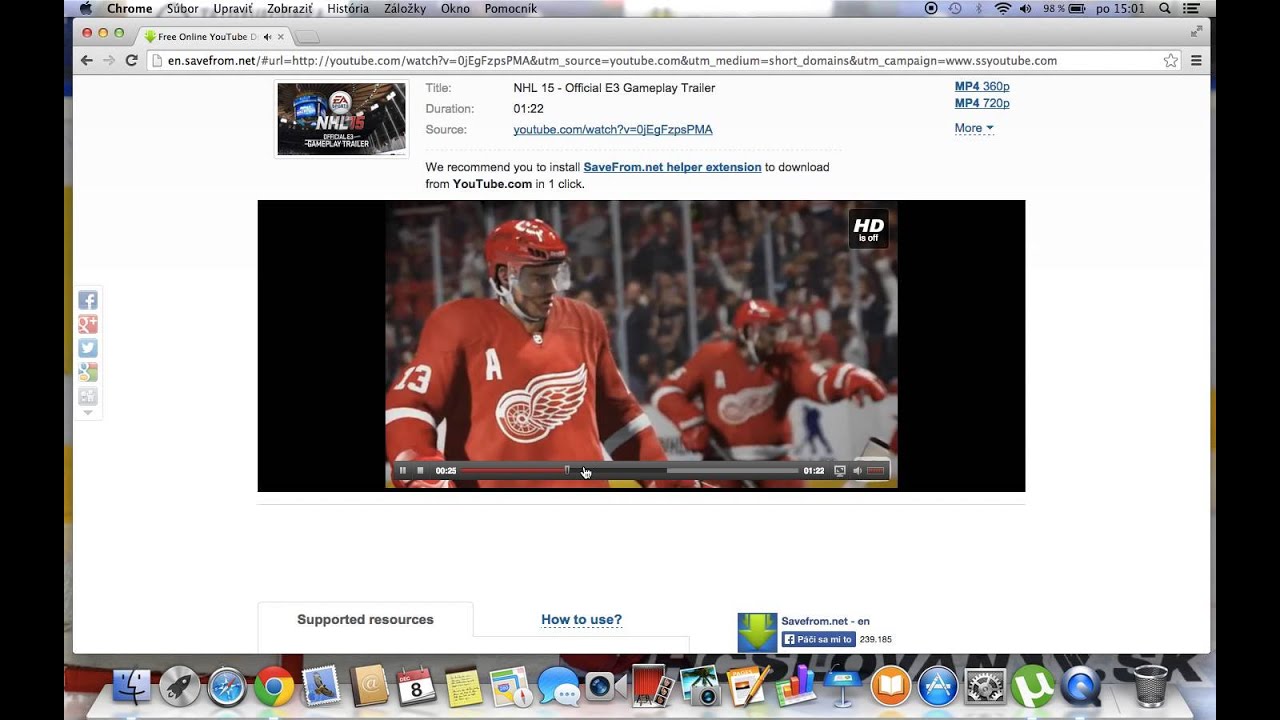The width and height of the screenshot is (1280, 720).
Task: Open the Okno menu
Action: 455,9
